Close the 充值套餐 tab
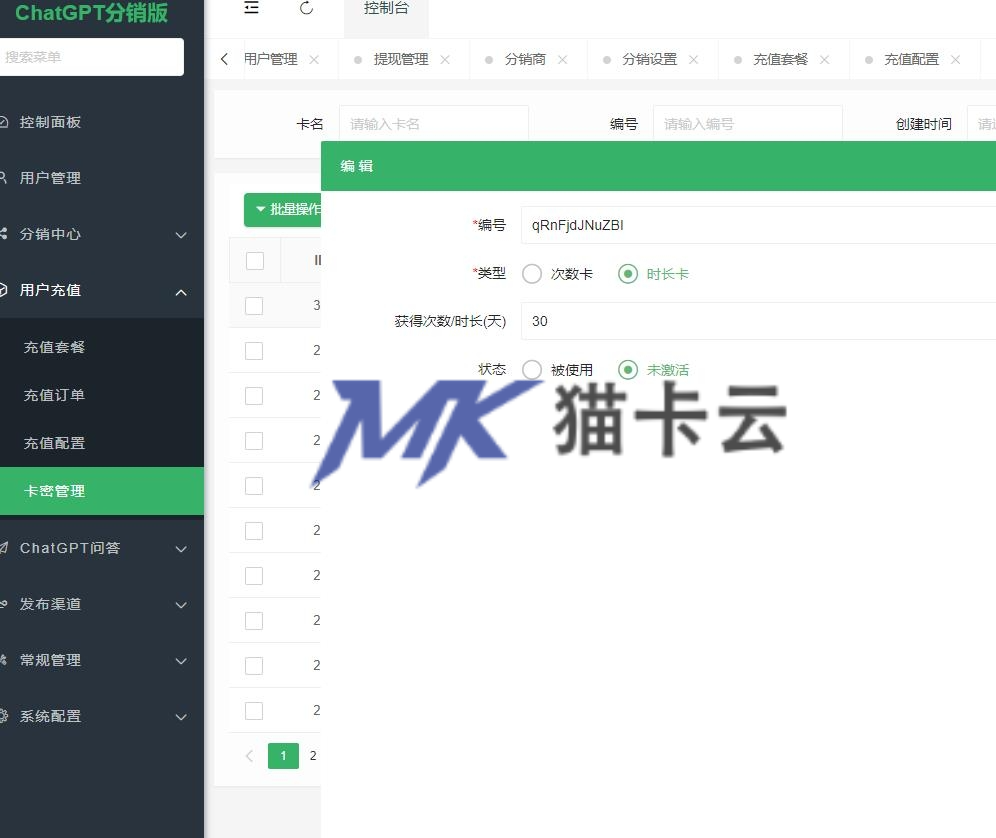996x838 pixels. 824,60
